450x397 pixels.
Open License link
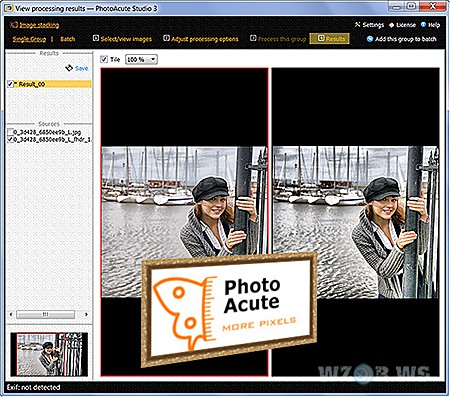(406, 25)
